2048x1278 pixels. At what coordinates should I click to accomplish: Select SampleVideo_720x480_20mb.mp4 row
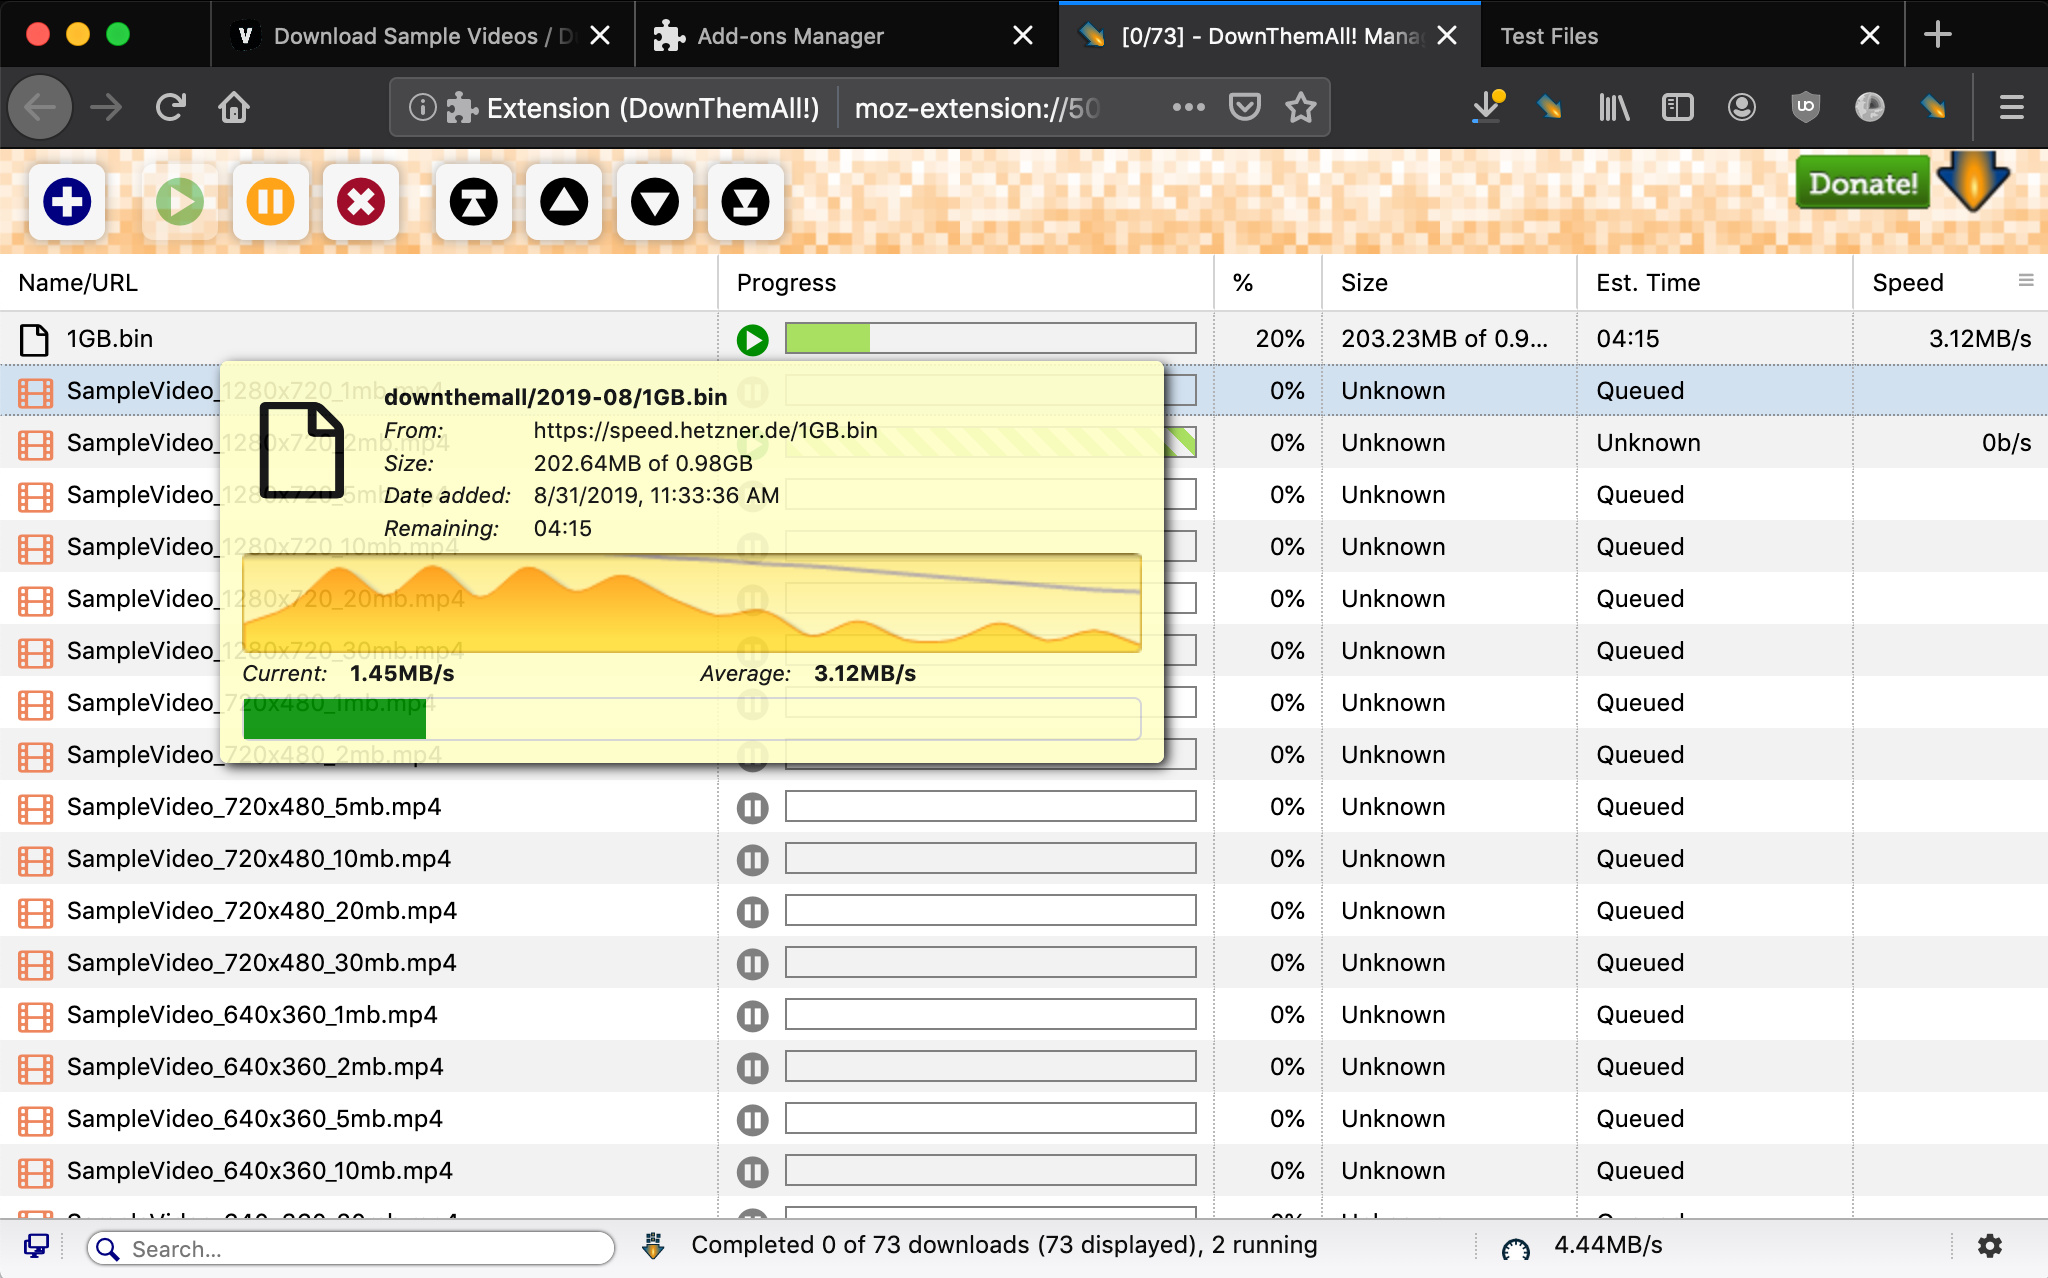click(1024, 911)
